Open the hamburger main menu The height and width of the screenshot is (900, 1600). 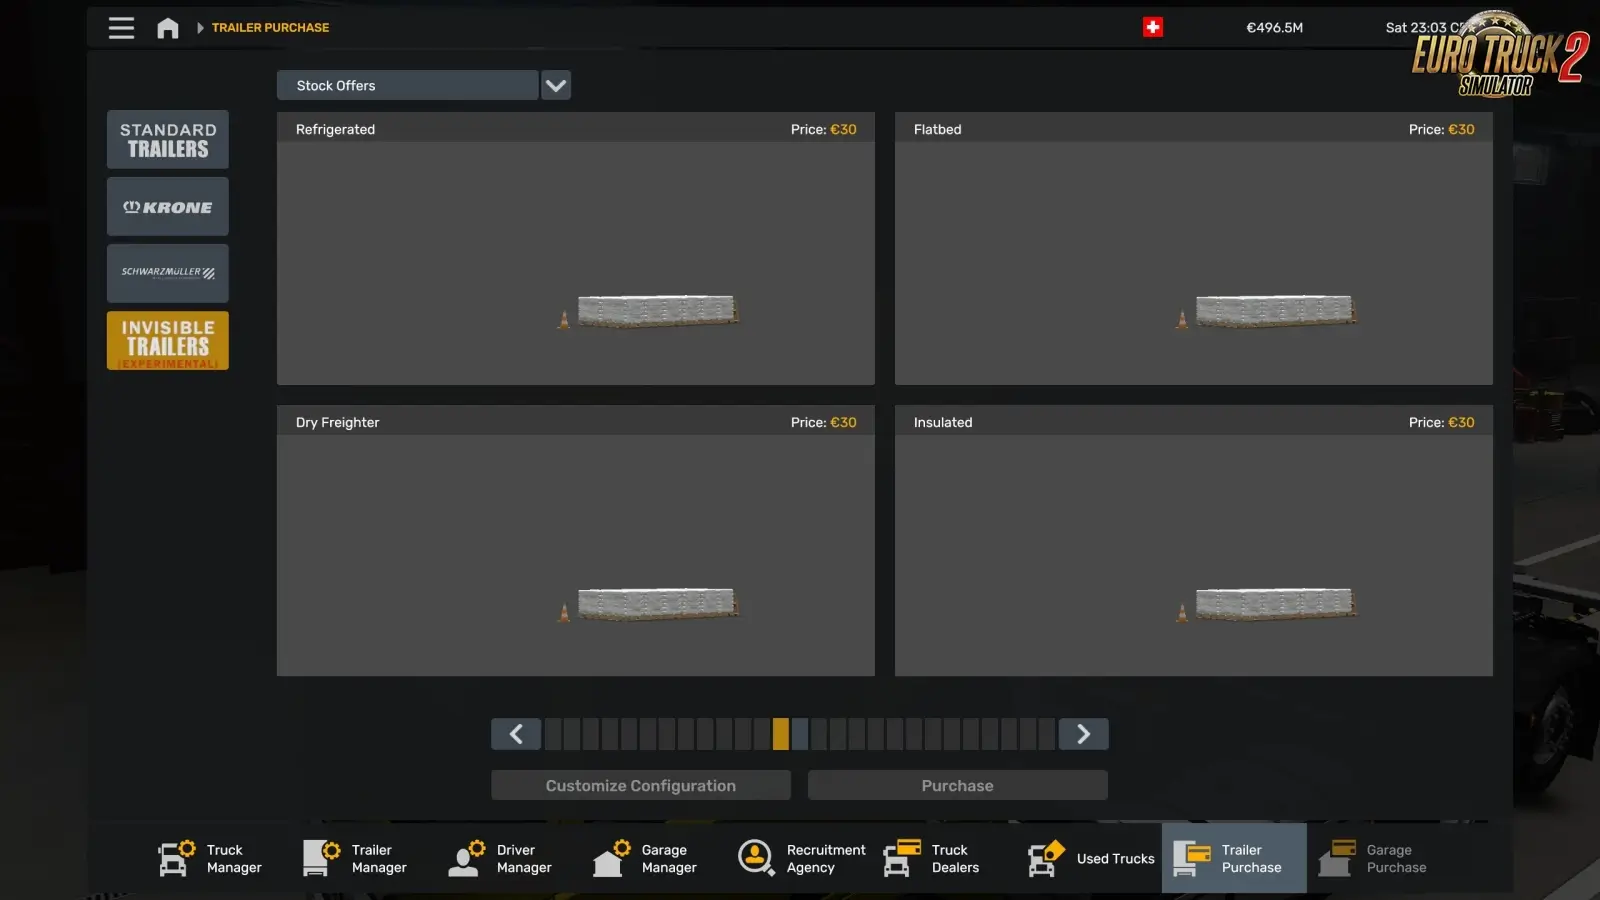pos(121,28)
